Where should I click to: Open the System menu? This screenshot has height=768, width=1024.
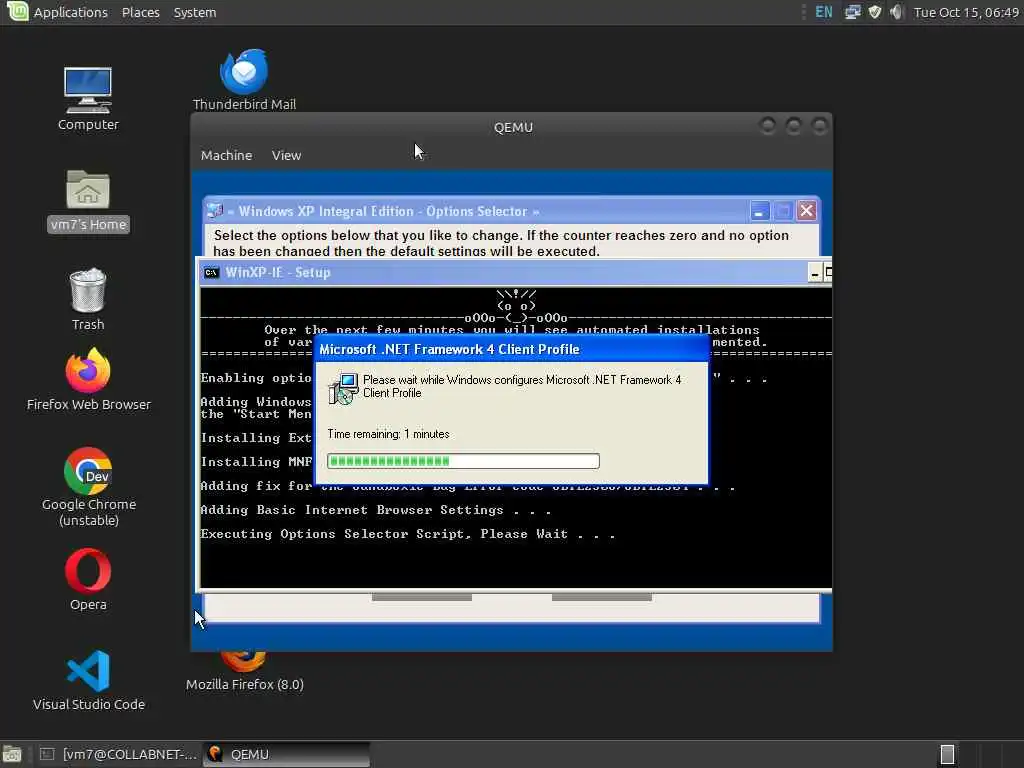[x=195, y=12]
